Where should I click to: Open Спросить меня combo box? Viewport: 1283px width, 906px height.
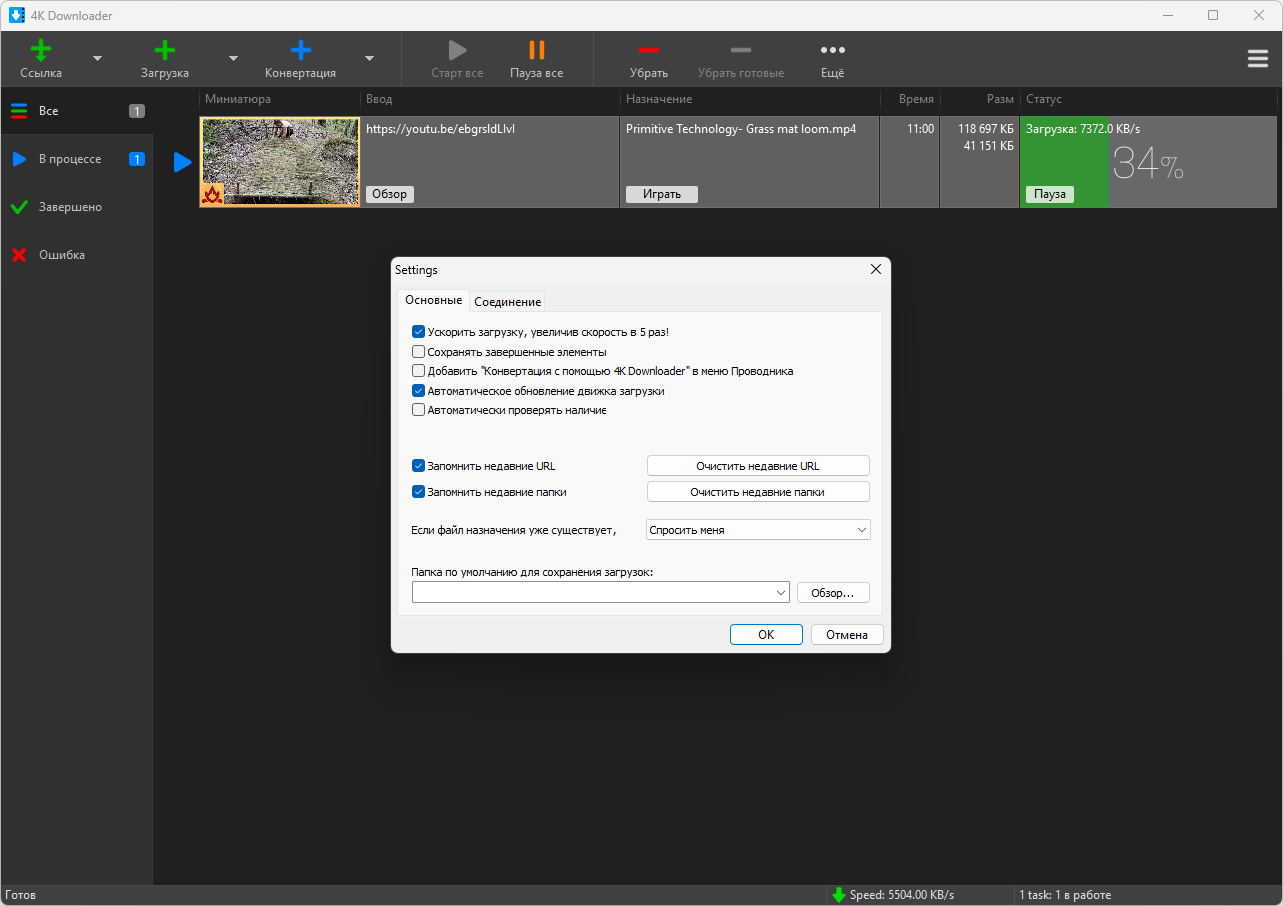click(x=759, y=530)
